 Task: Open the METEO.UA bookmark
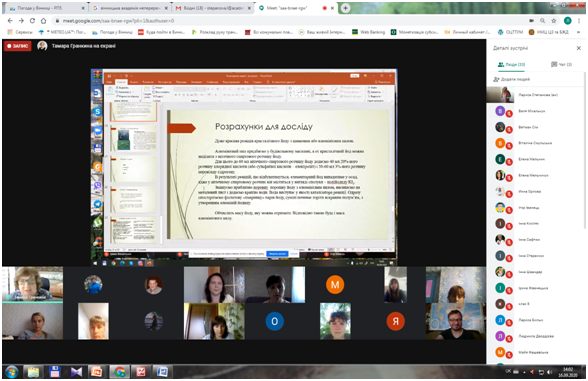[62, 32]
